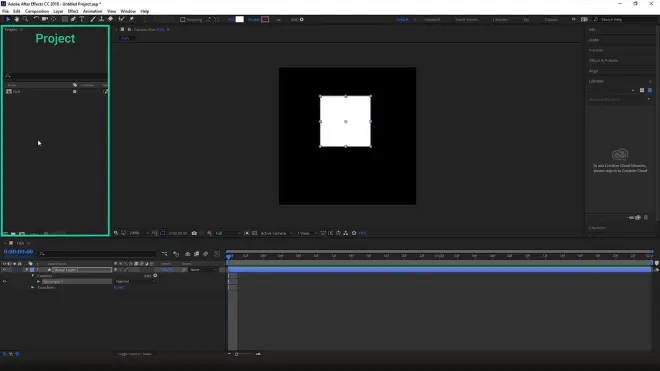Screen dimensions: 660x371
Task: Toggle the Snapping checkbox
Action: click(183, 19)
